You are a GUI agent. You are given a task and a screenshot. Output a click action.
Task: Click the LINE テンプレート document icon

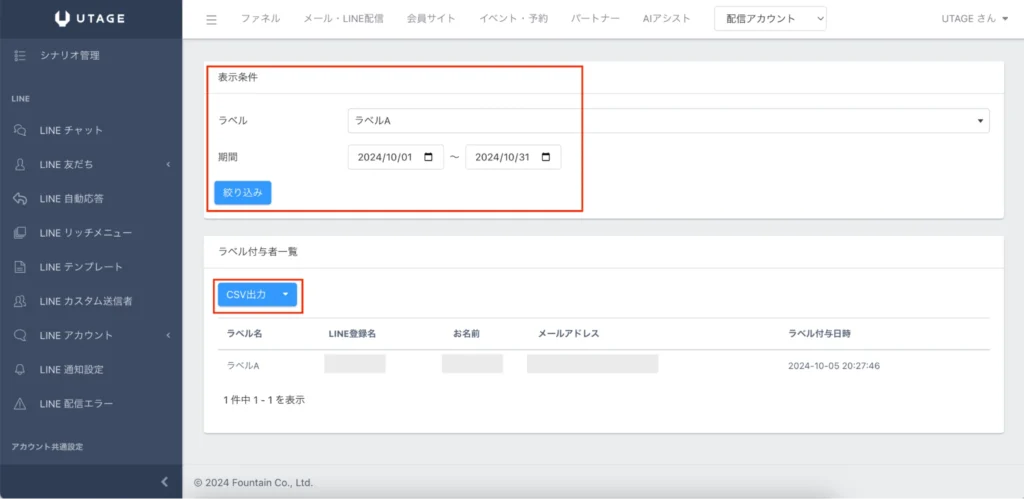[x=20, y=266]
